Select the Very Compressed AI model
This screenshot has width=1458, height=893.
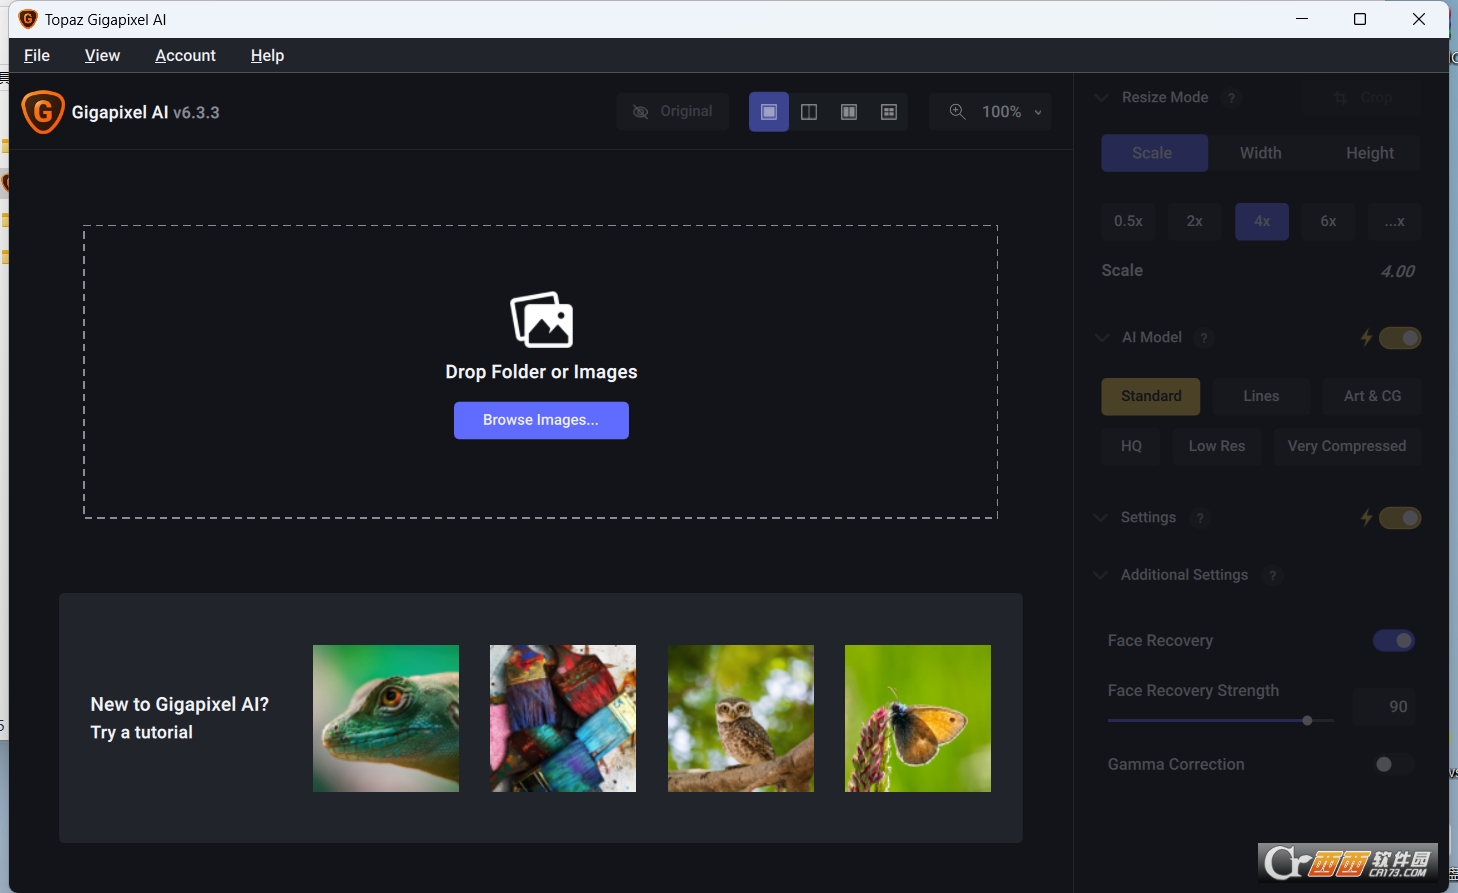pos(1347,446)
